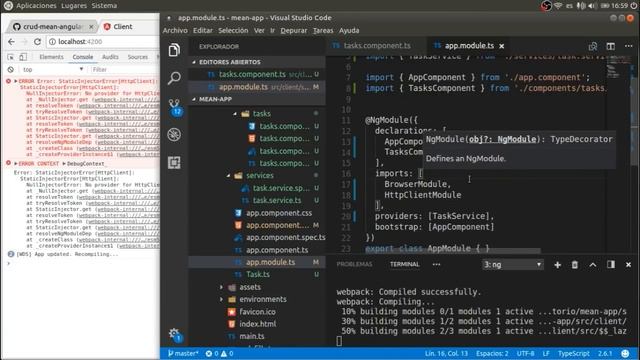The width and height of the screenshot is (640, 360).
Task: Open the Ayuda menu
Action: [349, 31]
